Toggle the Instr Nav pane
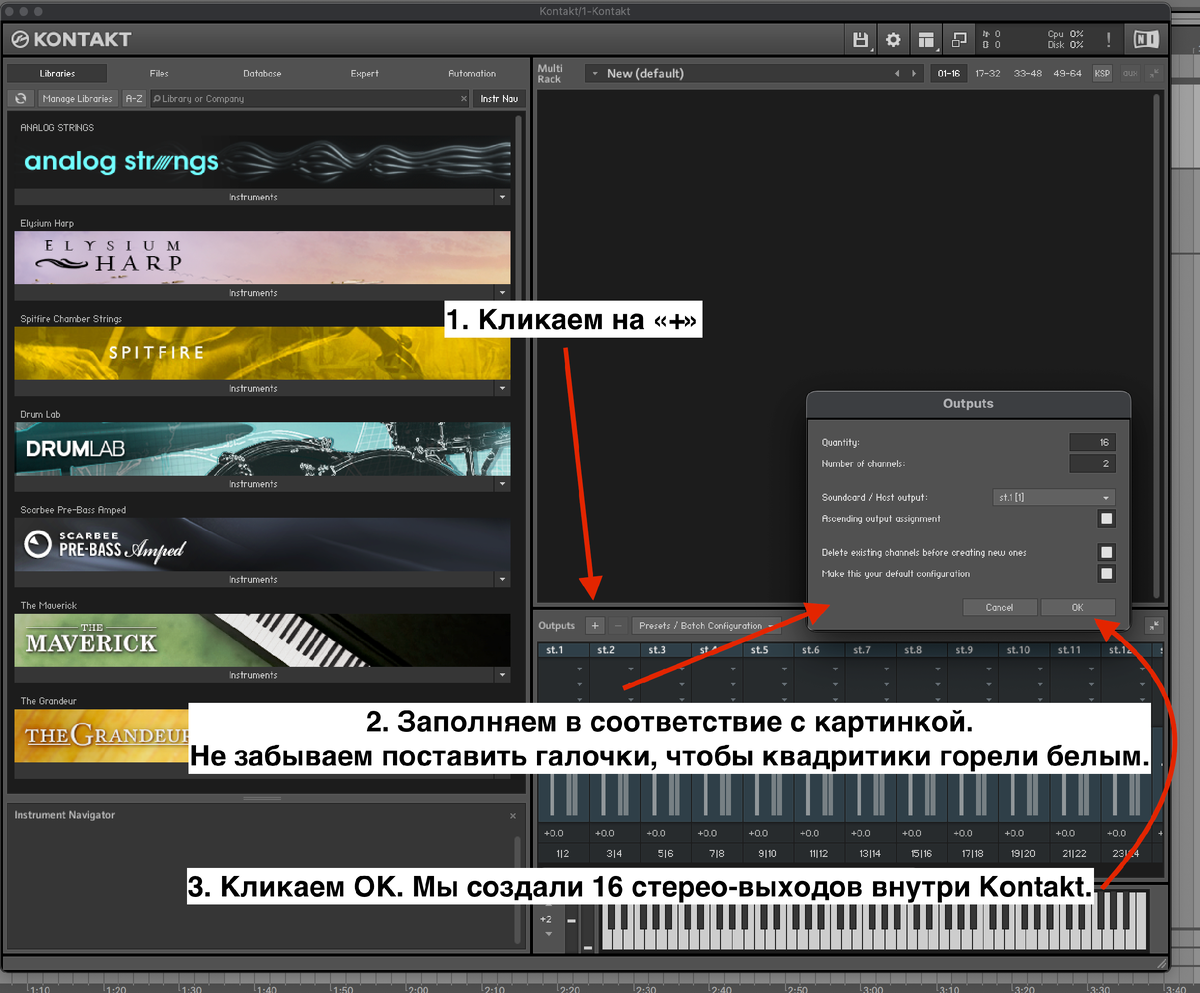Image resolution: width=1200 pixels, height=993 pixels. [x=498, y=99]
